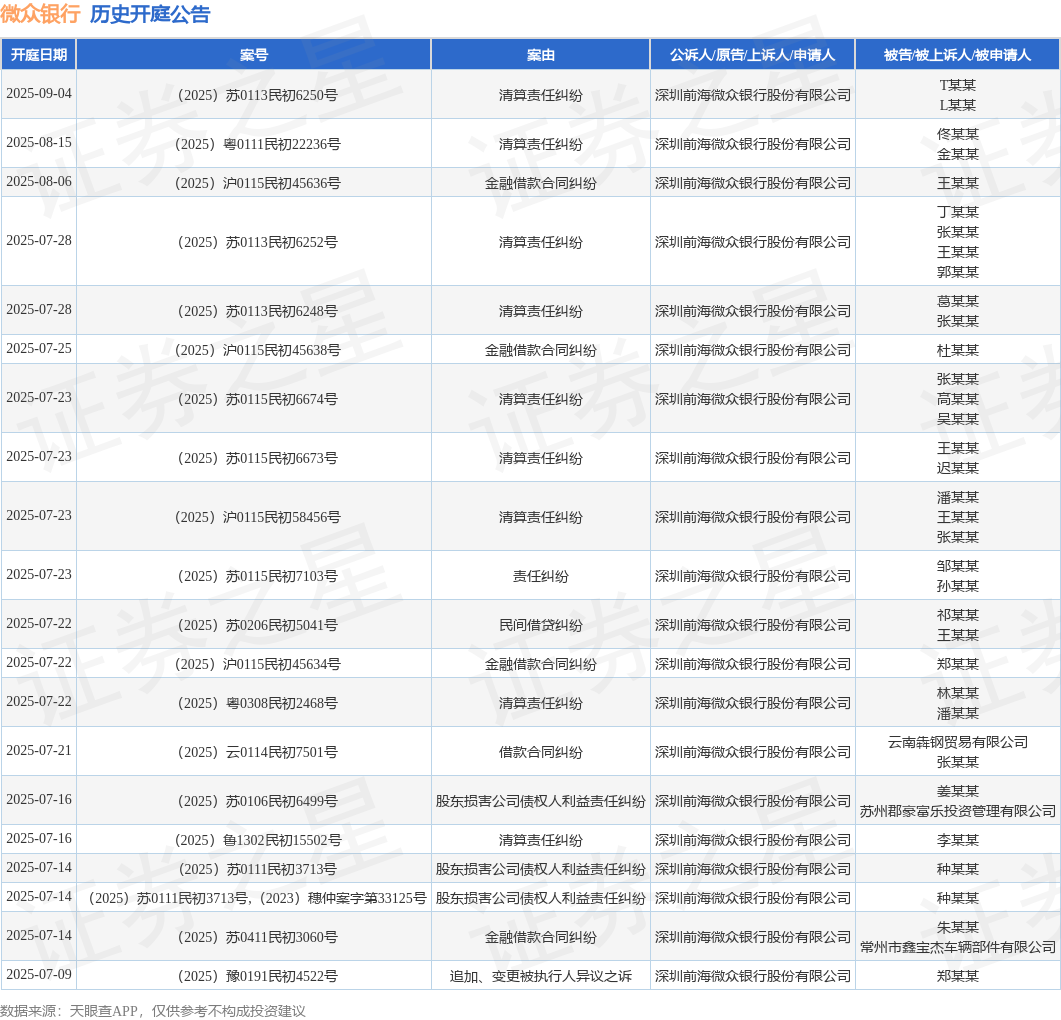The image size is (1061, 1020).
Task: Click defendant 祁某某
Action: tap(957, 615)
